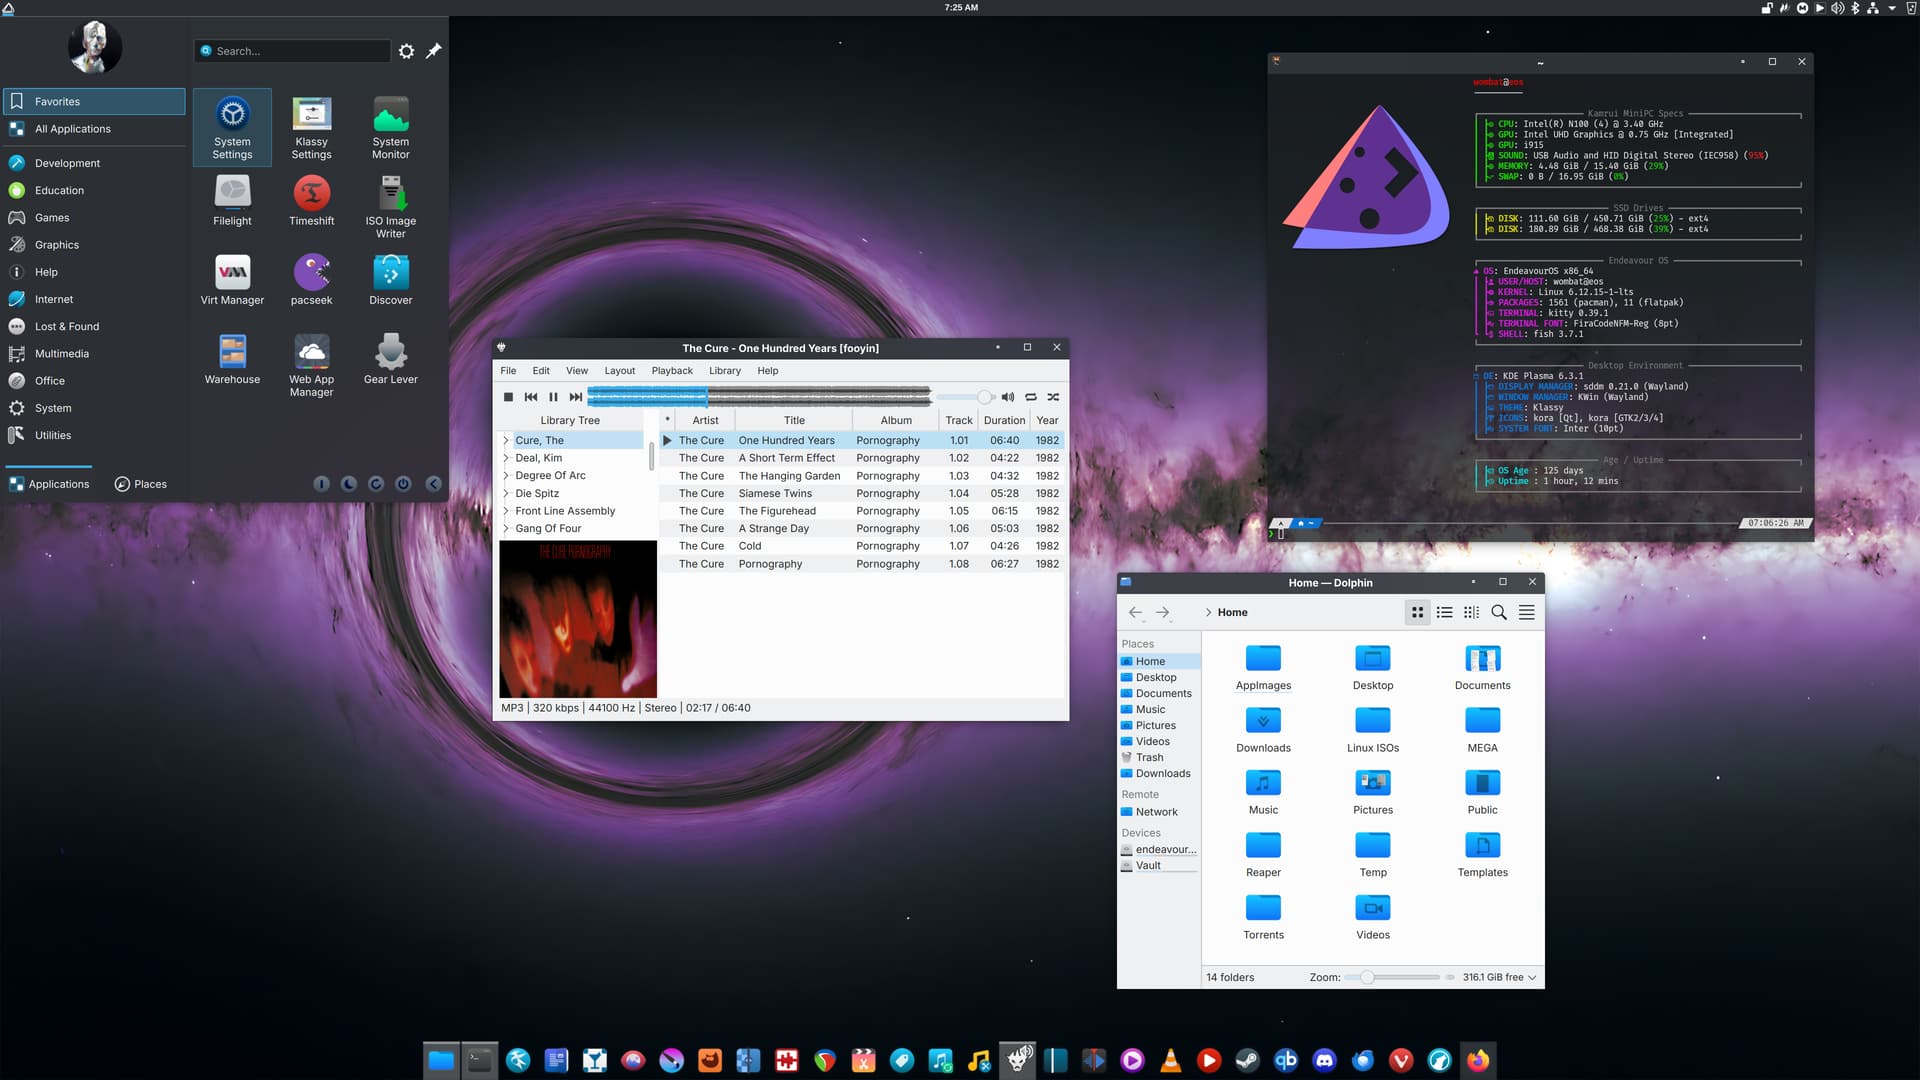The image size is (1920, 1080).
Task: Launch Klassy Settings app
Action: pos(311,128)
